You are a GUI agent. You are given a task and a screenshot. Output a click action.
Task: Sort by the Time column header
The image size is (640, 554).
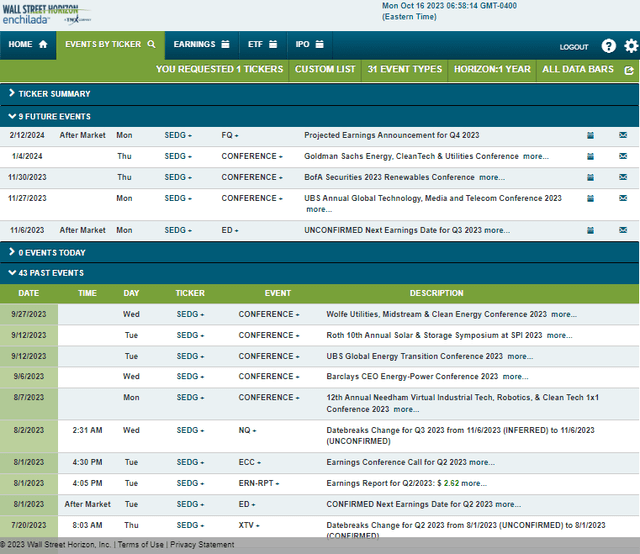click(x=87, y=293)
